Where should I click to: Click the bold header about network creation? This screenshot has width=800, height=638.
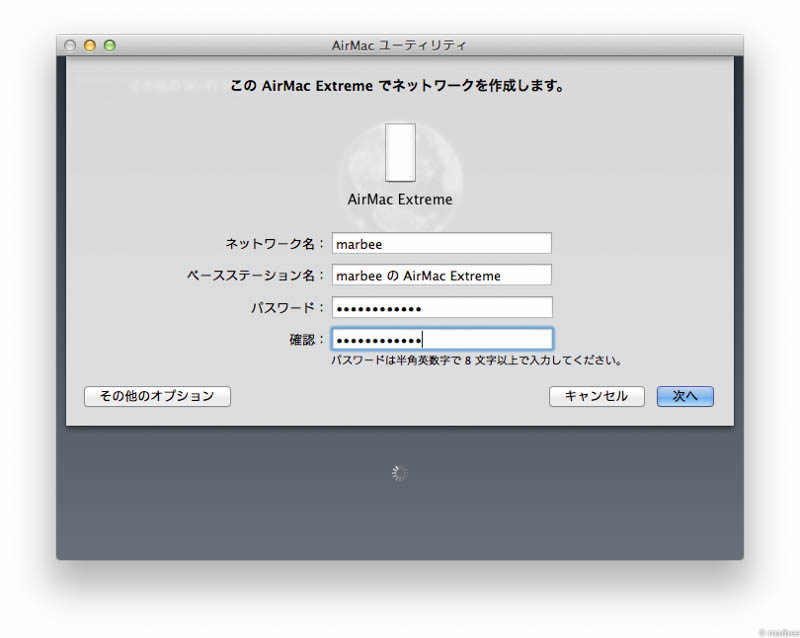point(400,86)
